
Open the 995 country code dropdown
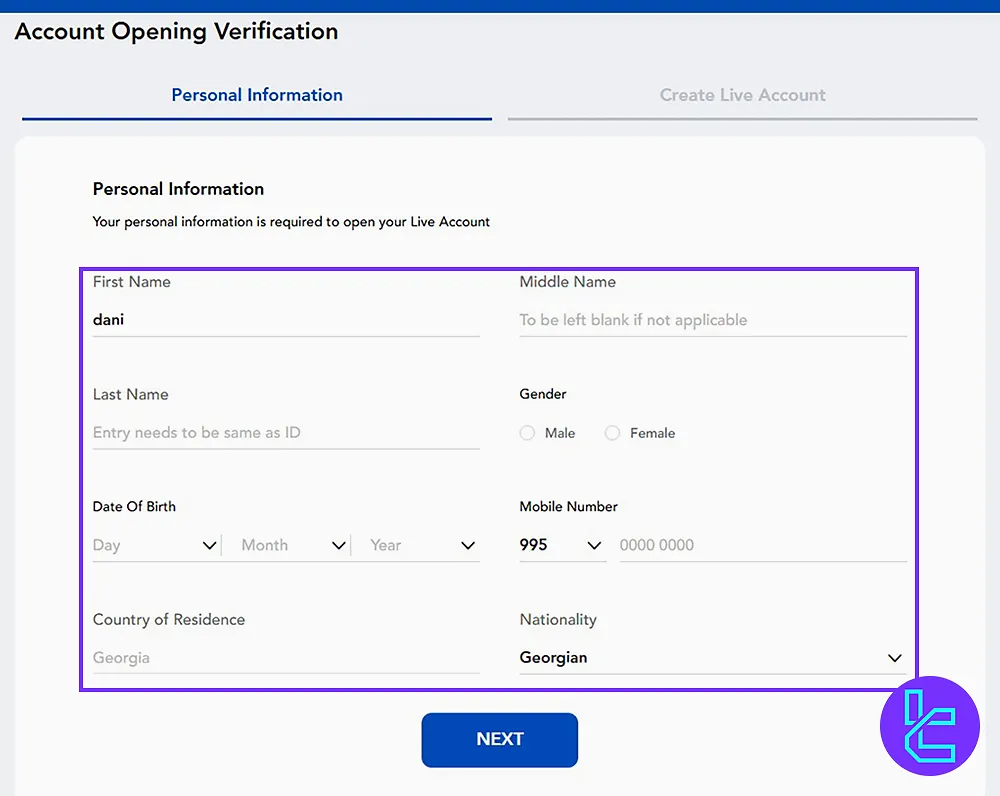tap(562, 545)
